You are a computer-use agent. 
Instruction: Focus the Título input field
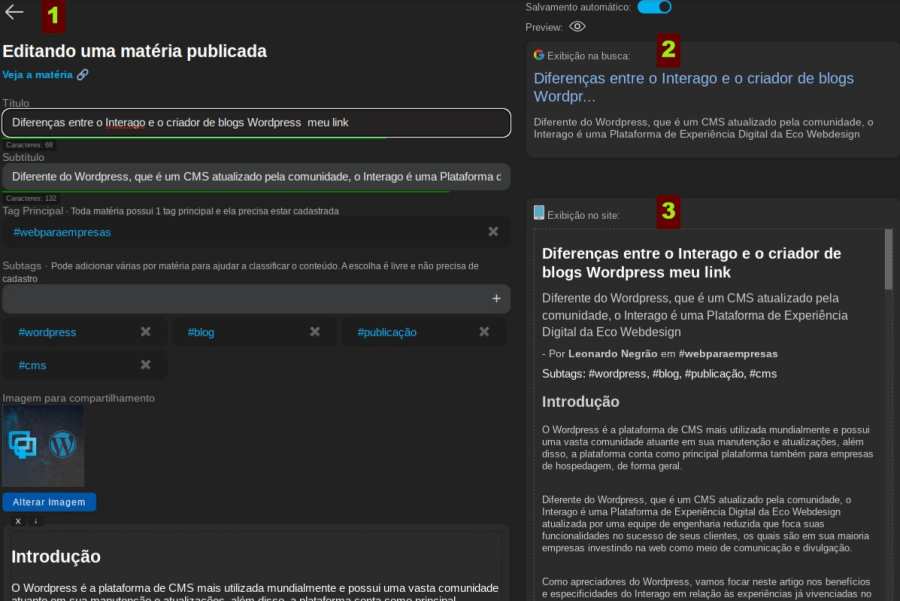(256, 123)
